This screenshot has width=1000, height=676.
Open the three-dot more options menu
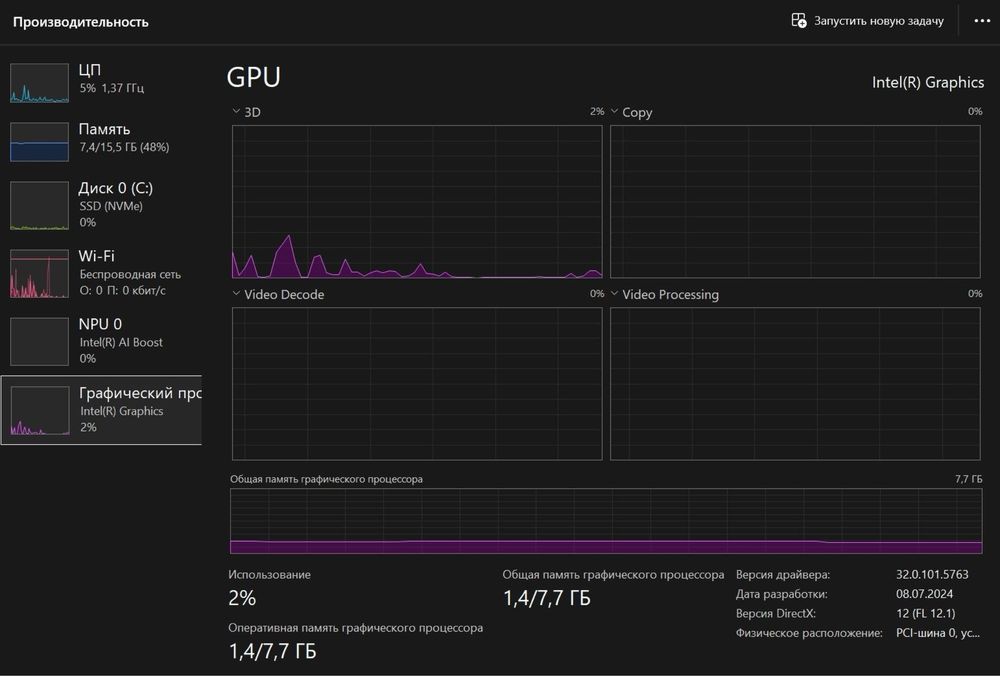pos(981,21)
